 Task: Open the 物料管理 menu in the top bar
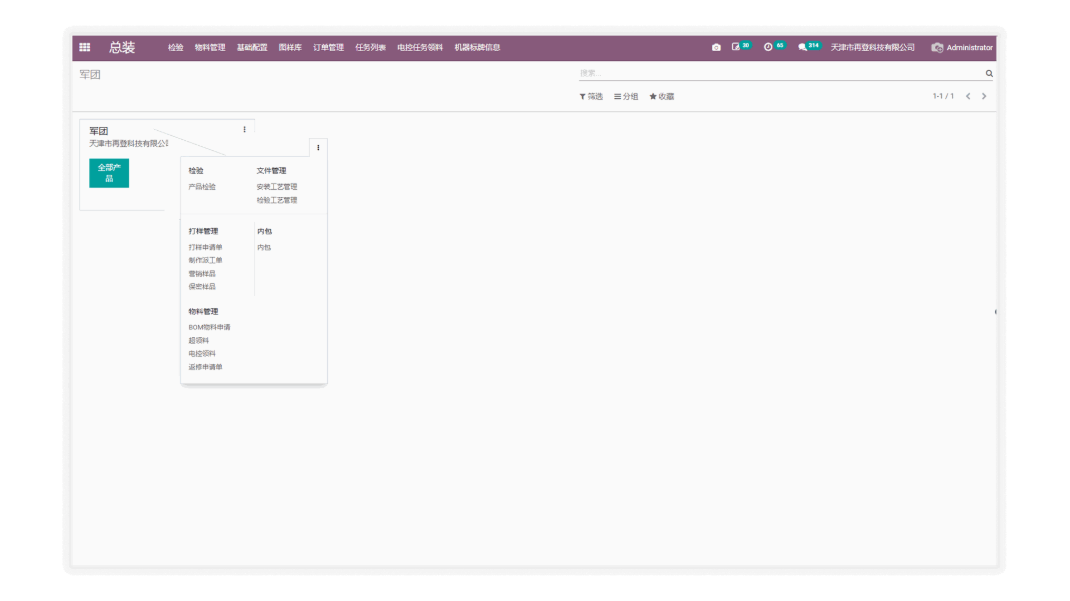coord(210,47)
